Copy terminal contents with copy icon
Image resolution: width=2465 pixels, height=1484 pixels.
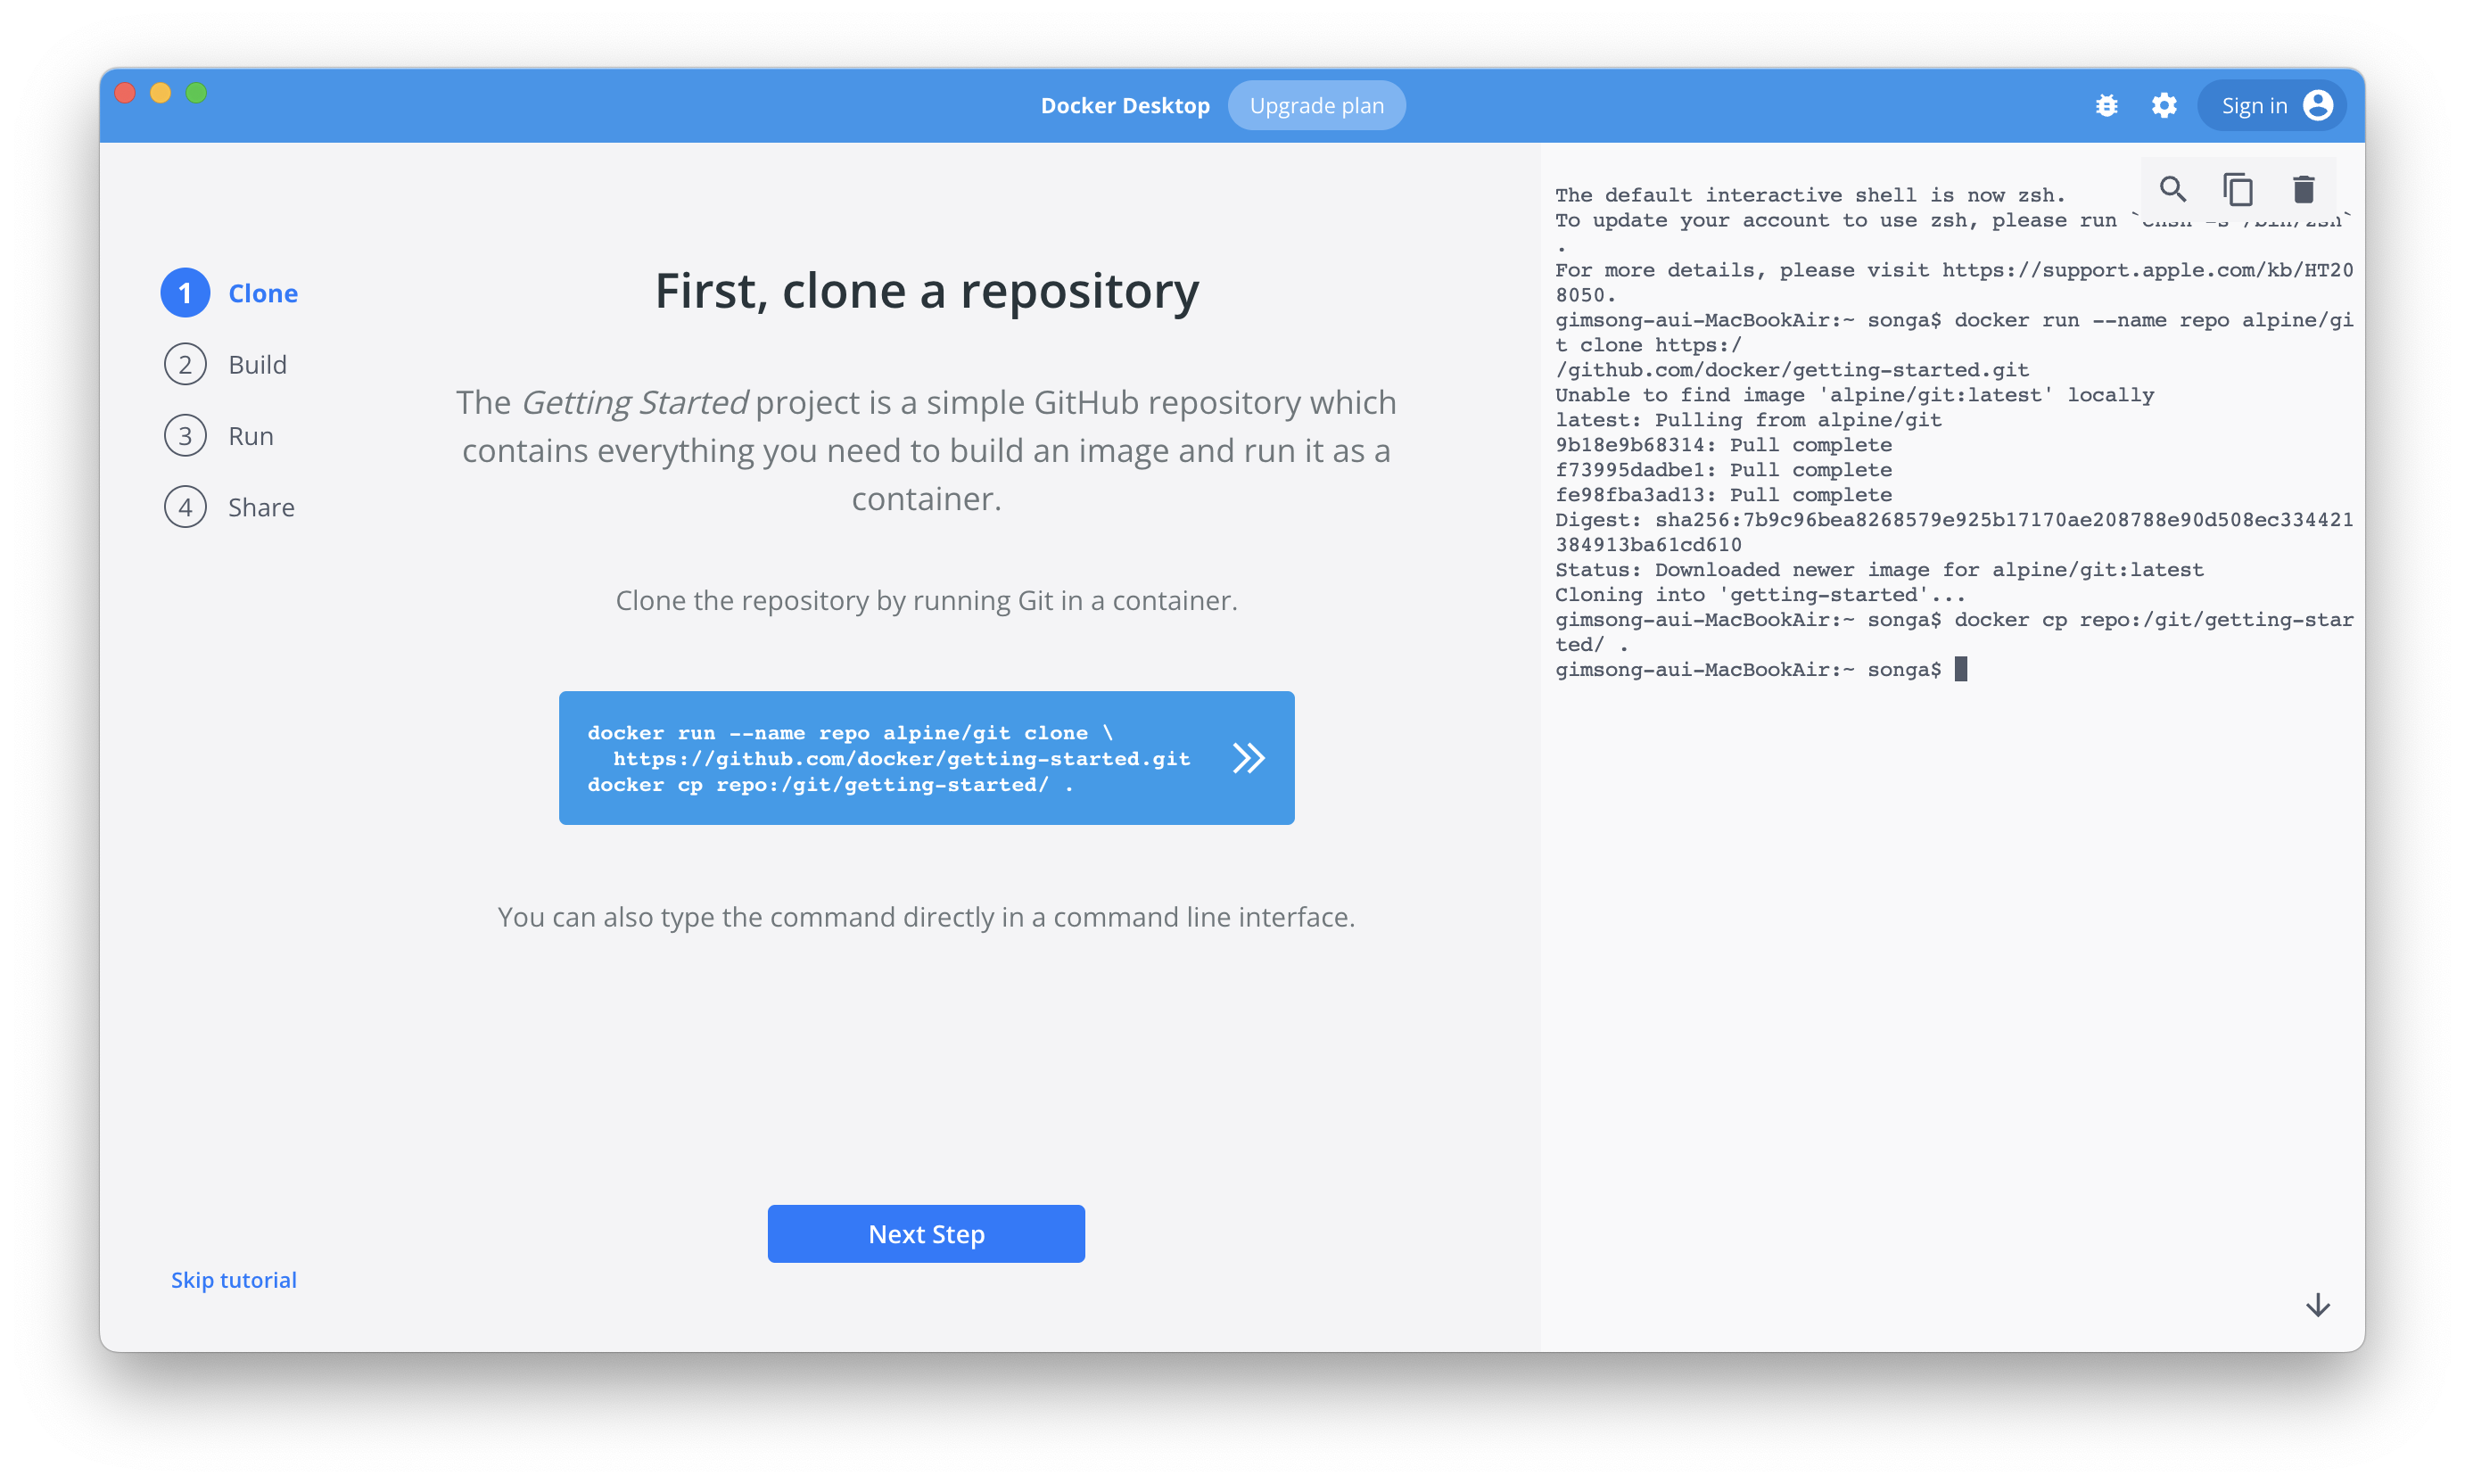click(2237, 189)
